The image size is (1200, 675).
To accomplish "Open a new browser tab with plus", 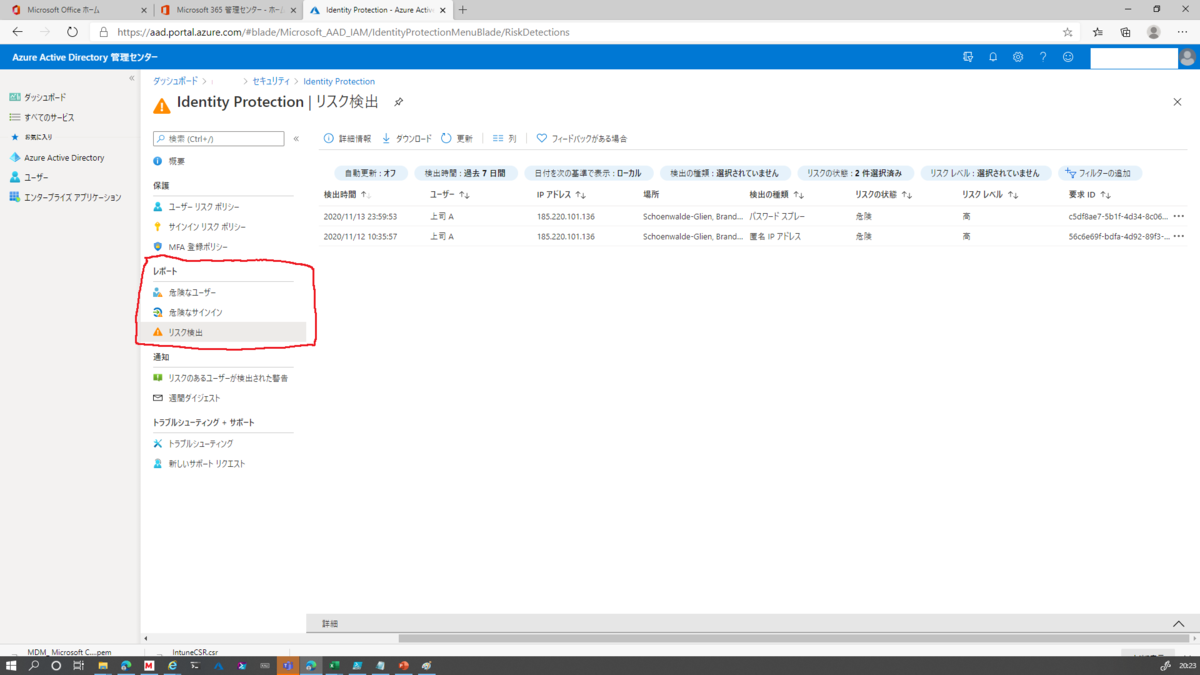I will [462, 10].
